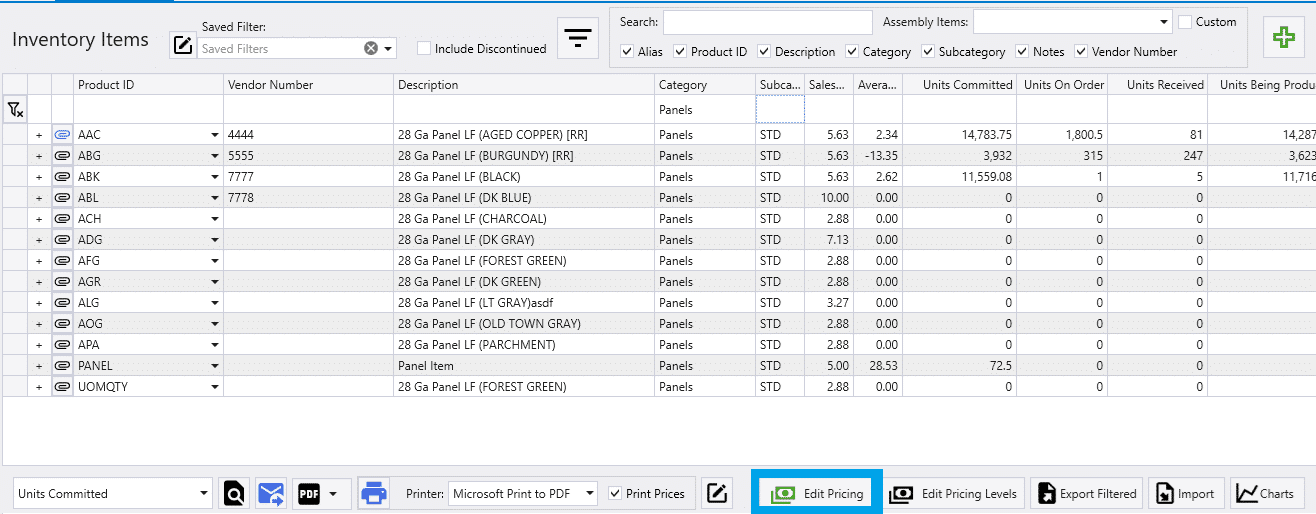Enable the Custom checkbox
The width and height of the screenshot is (1316, 514).
(x=1185, y=22)
